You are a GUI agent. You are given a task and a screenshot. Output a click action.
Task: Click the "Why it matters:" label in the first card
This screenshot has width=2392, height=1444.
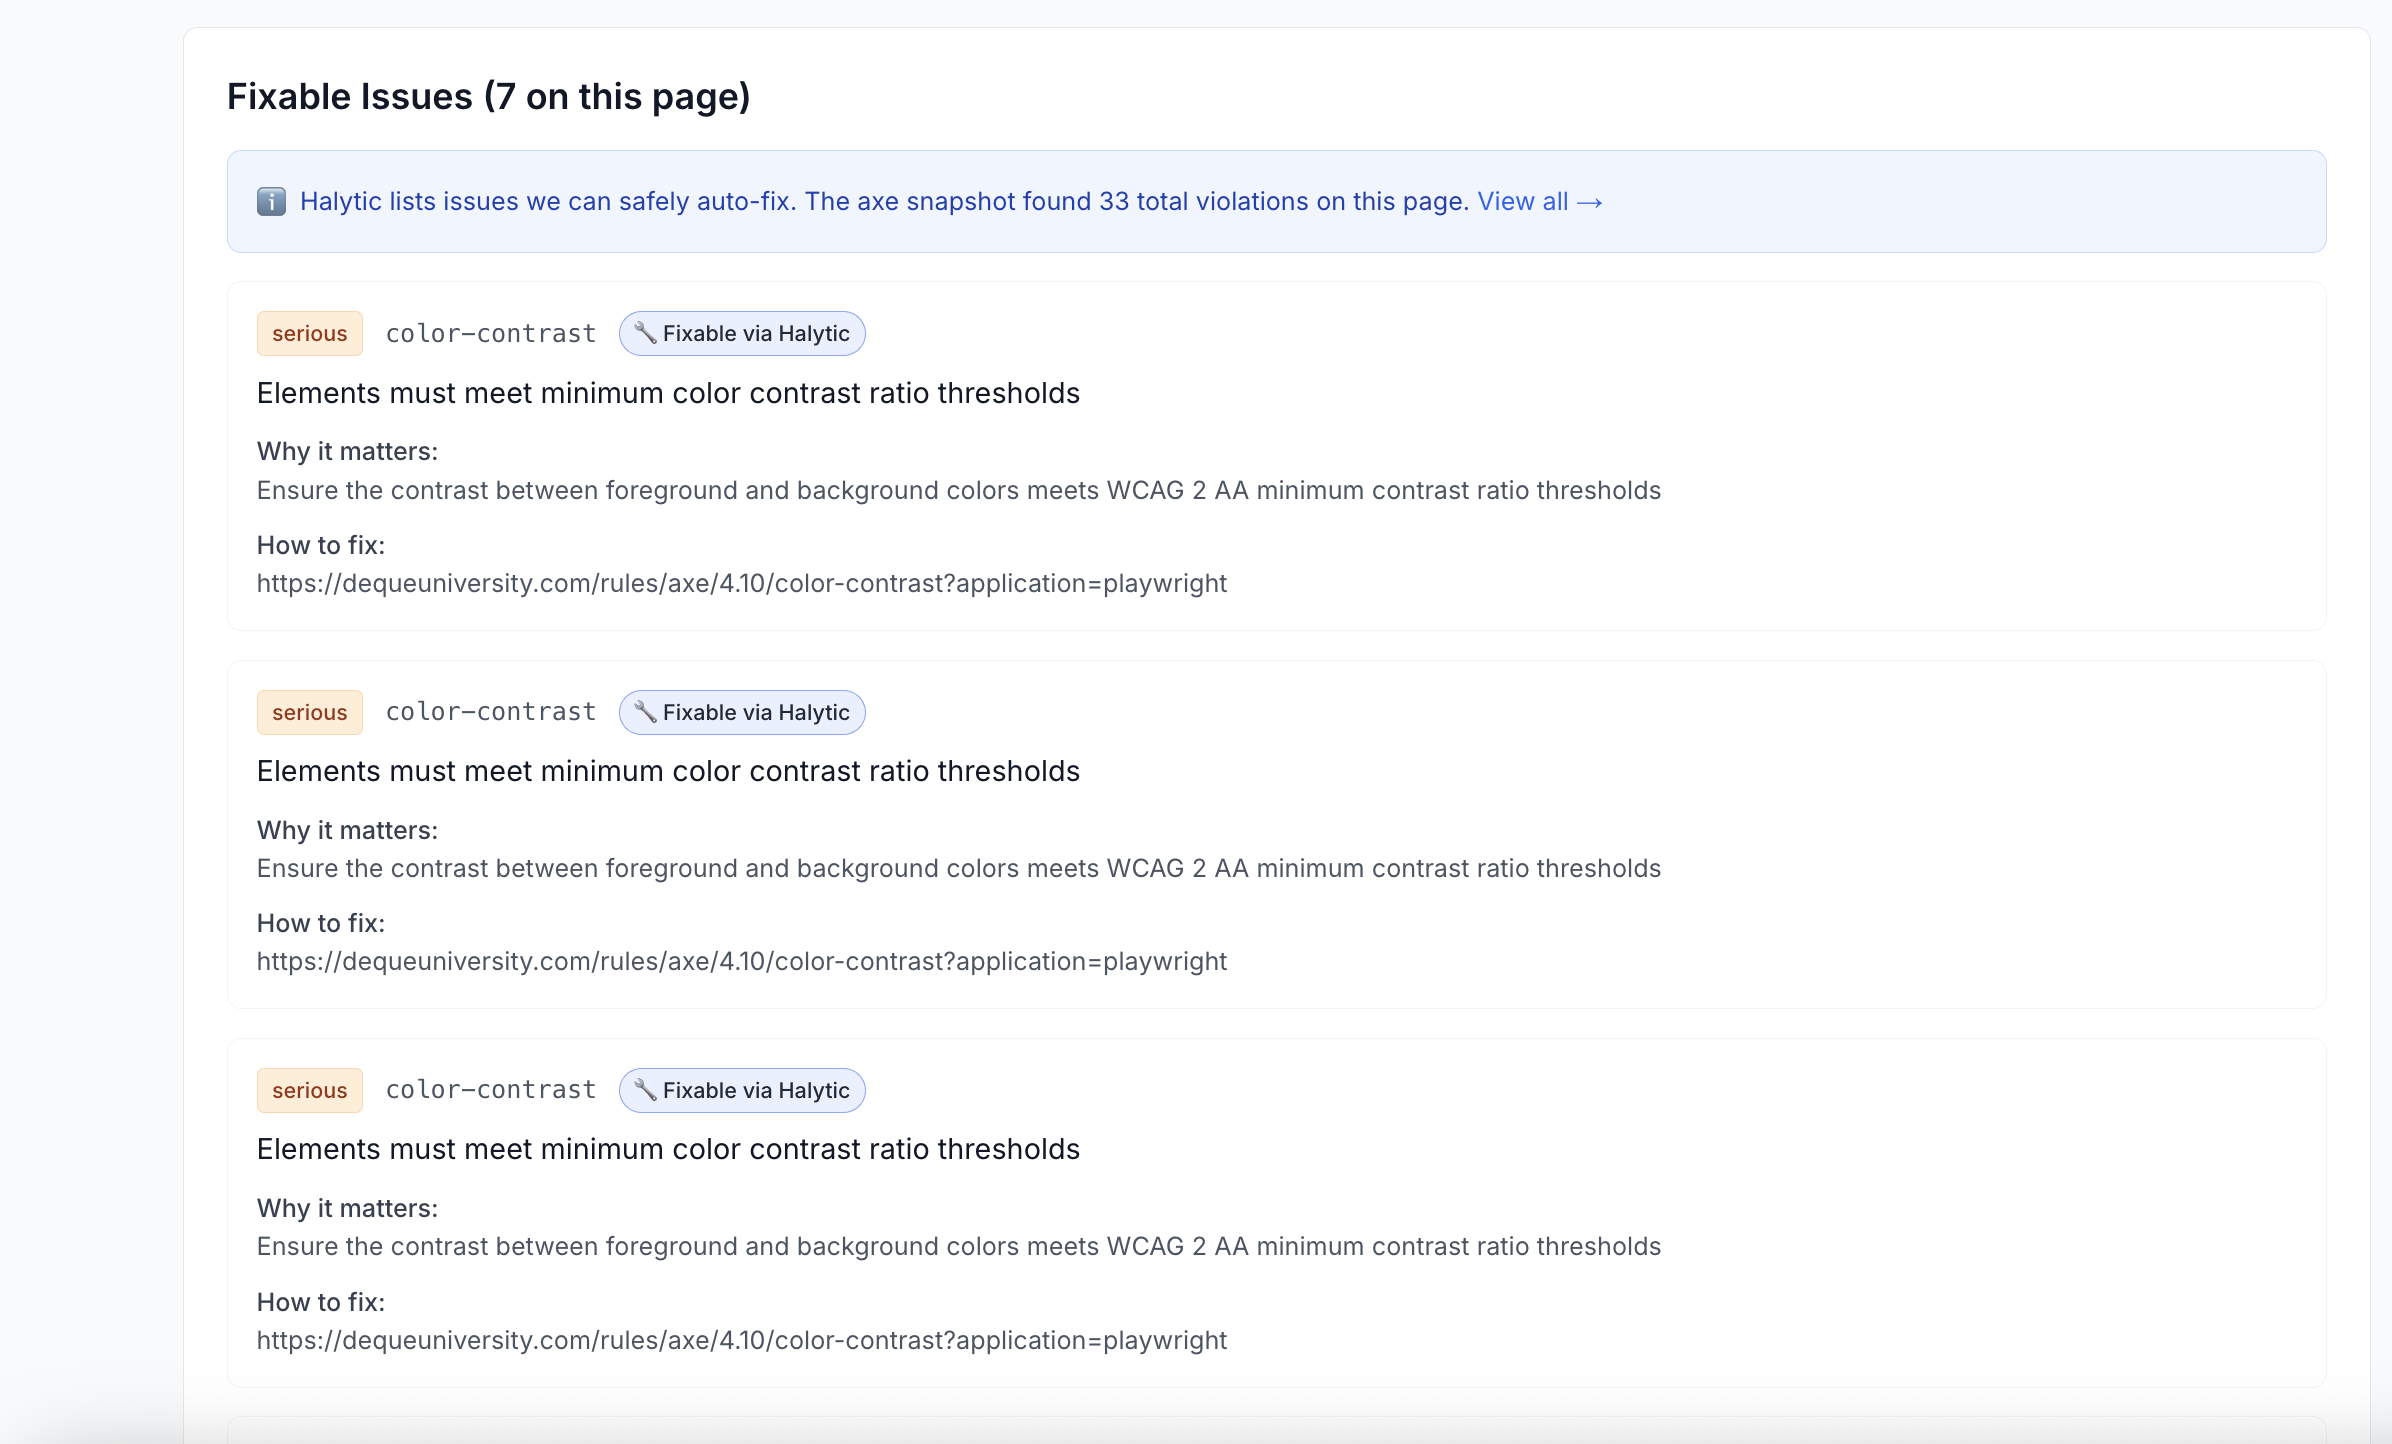pos(347,451)
